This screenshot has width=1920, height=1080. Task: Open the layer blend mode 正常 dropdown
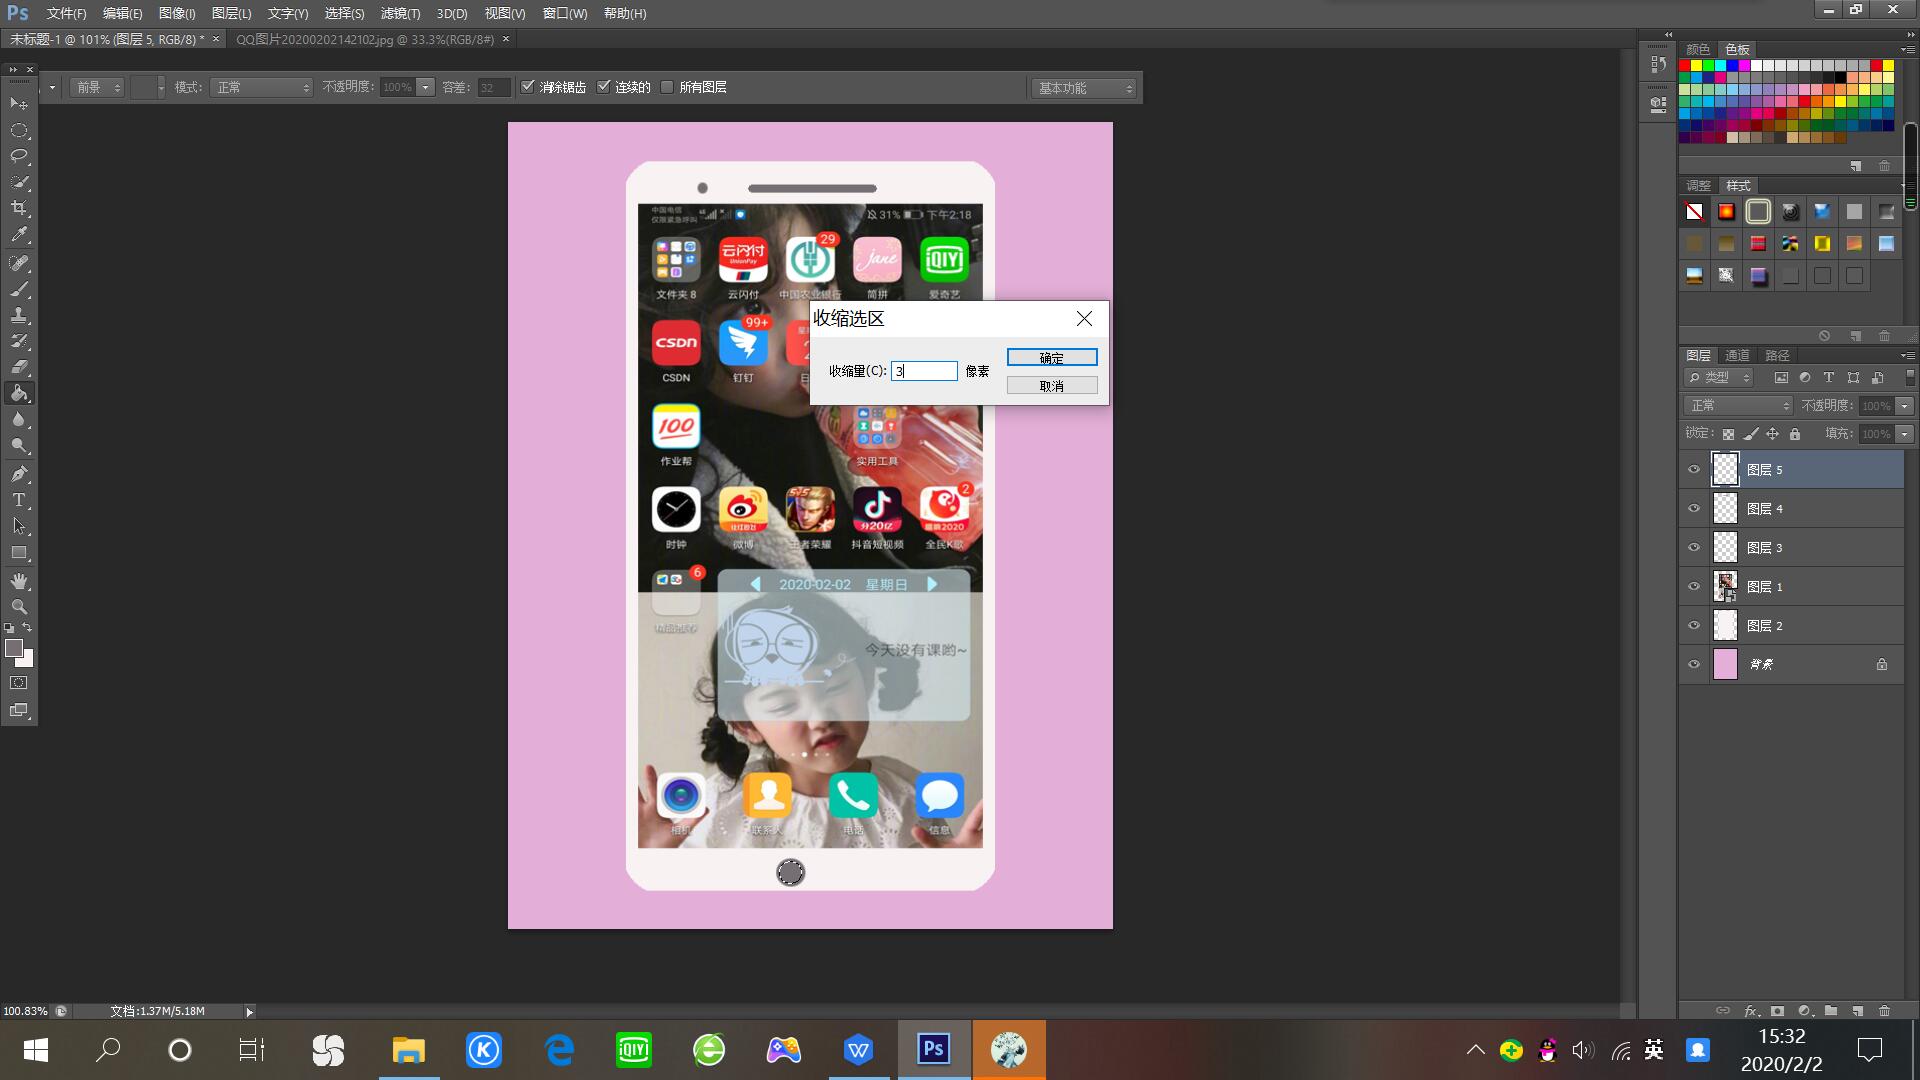[1738, 406]
